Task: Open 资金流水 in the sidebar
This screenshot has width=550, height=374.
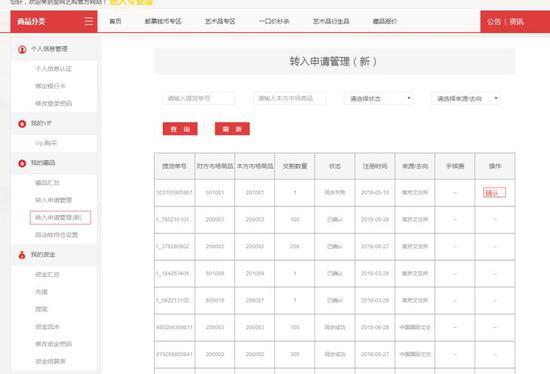Action: click(x=47, y=327)
